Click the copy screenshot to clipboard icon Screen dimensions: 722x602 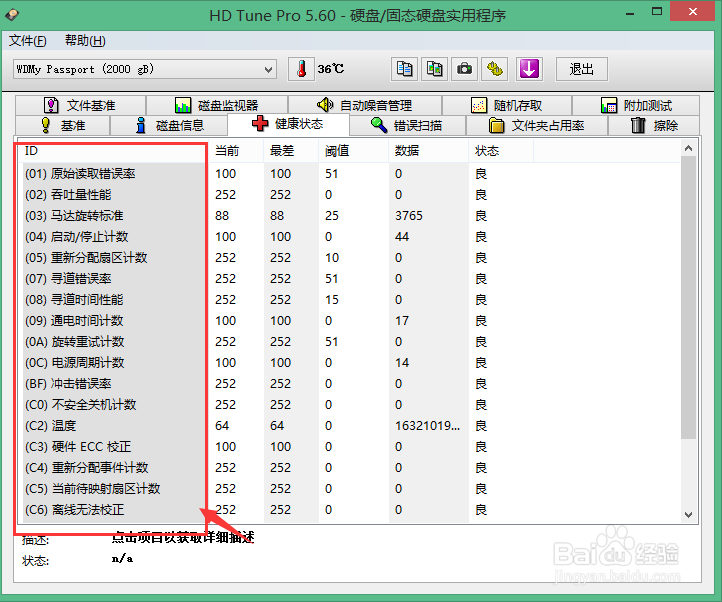tap(434, 69)
